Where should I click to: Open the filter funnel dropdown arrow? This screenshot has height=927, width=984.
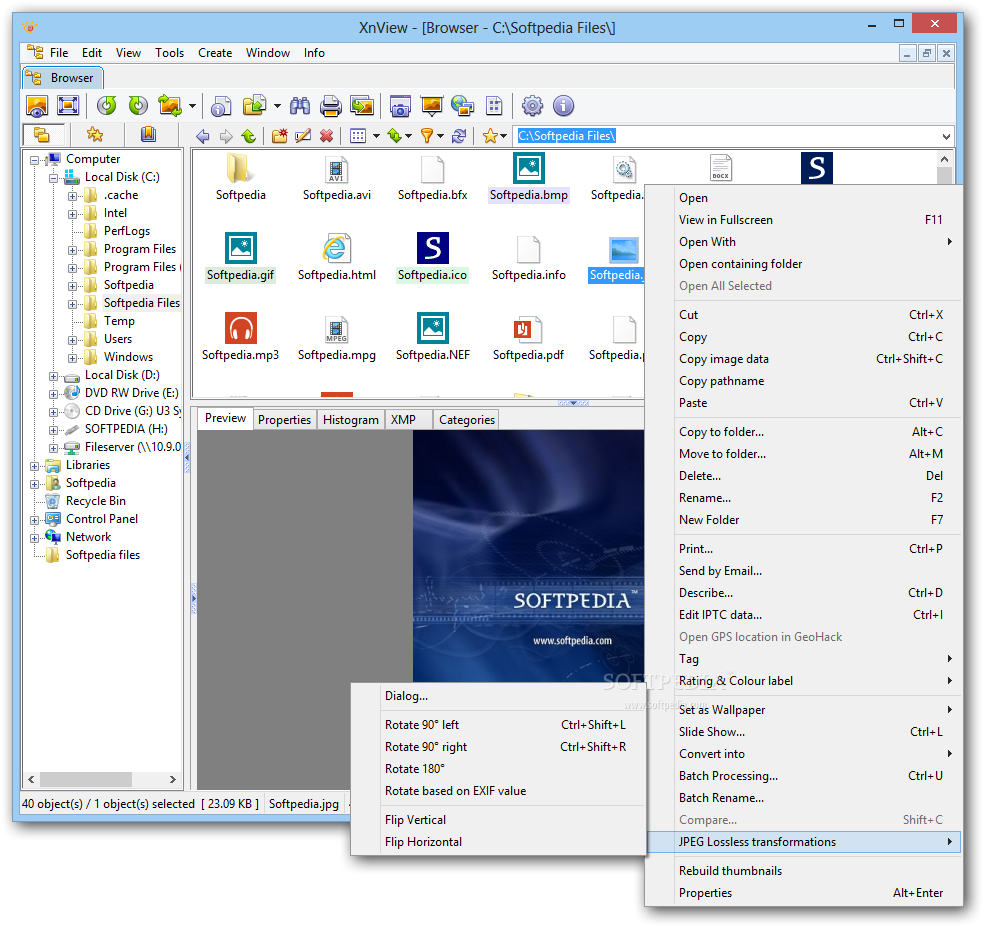pyautogui.click(x=441, y=136)
